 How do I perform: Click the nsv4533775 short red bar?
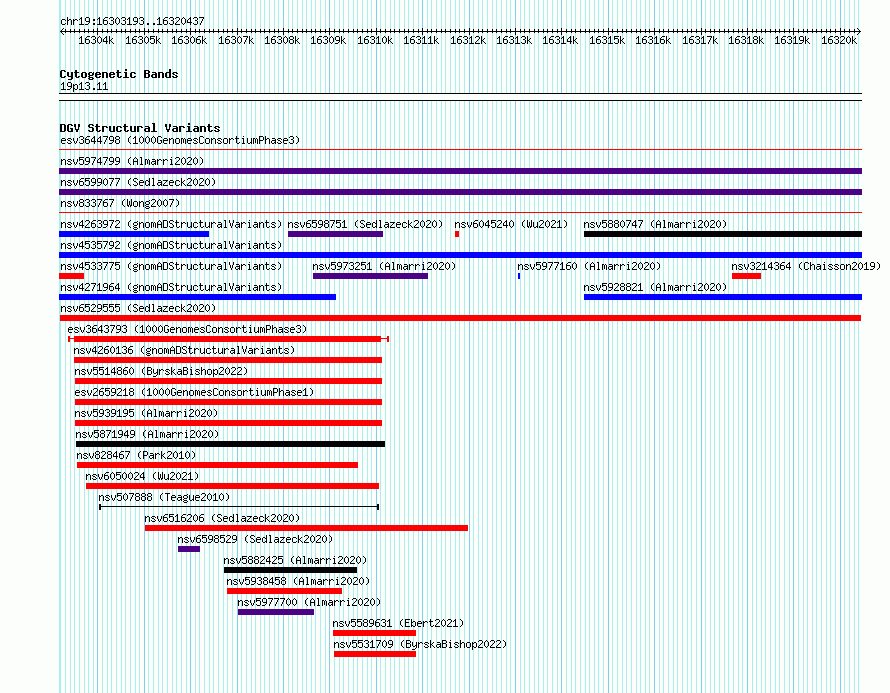tap(72, 276)
